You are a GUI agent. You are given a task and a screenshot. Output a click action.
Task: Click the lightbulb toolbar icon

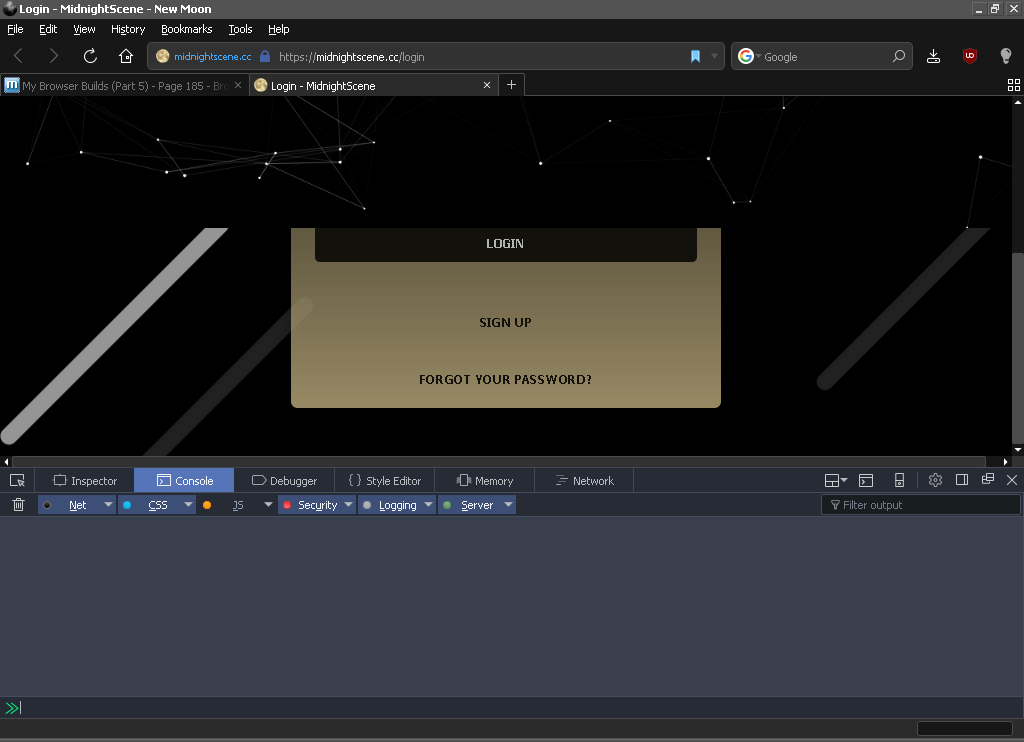[1006, 56]
